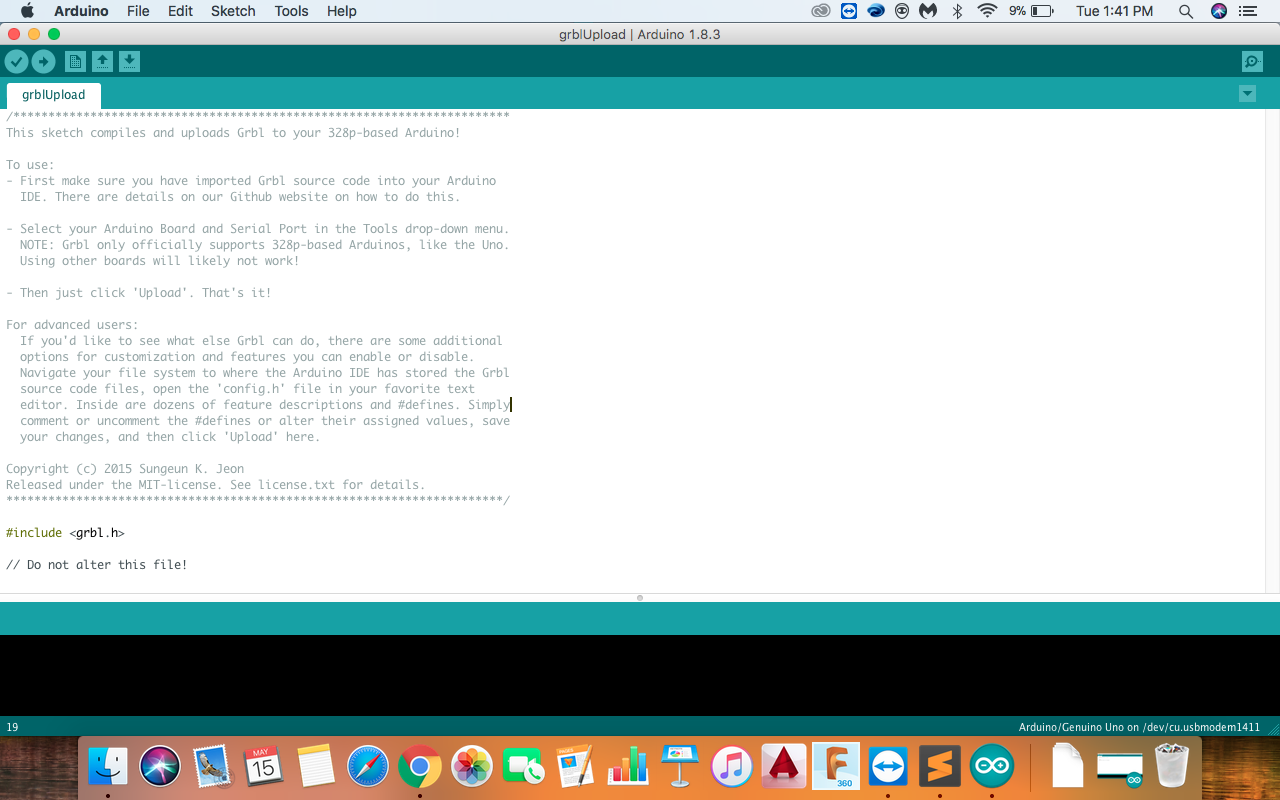Switch to TeamViewer in the Dock
The width and height of the screenshot is (1280, 800).
(x=888, y=767)
